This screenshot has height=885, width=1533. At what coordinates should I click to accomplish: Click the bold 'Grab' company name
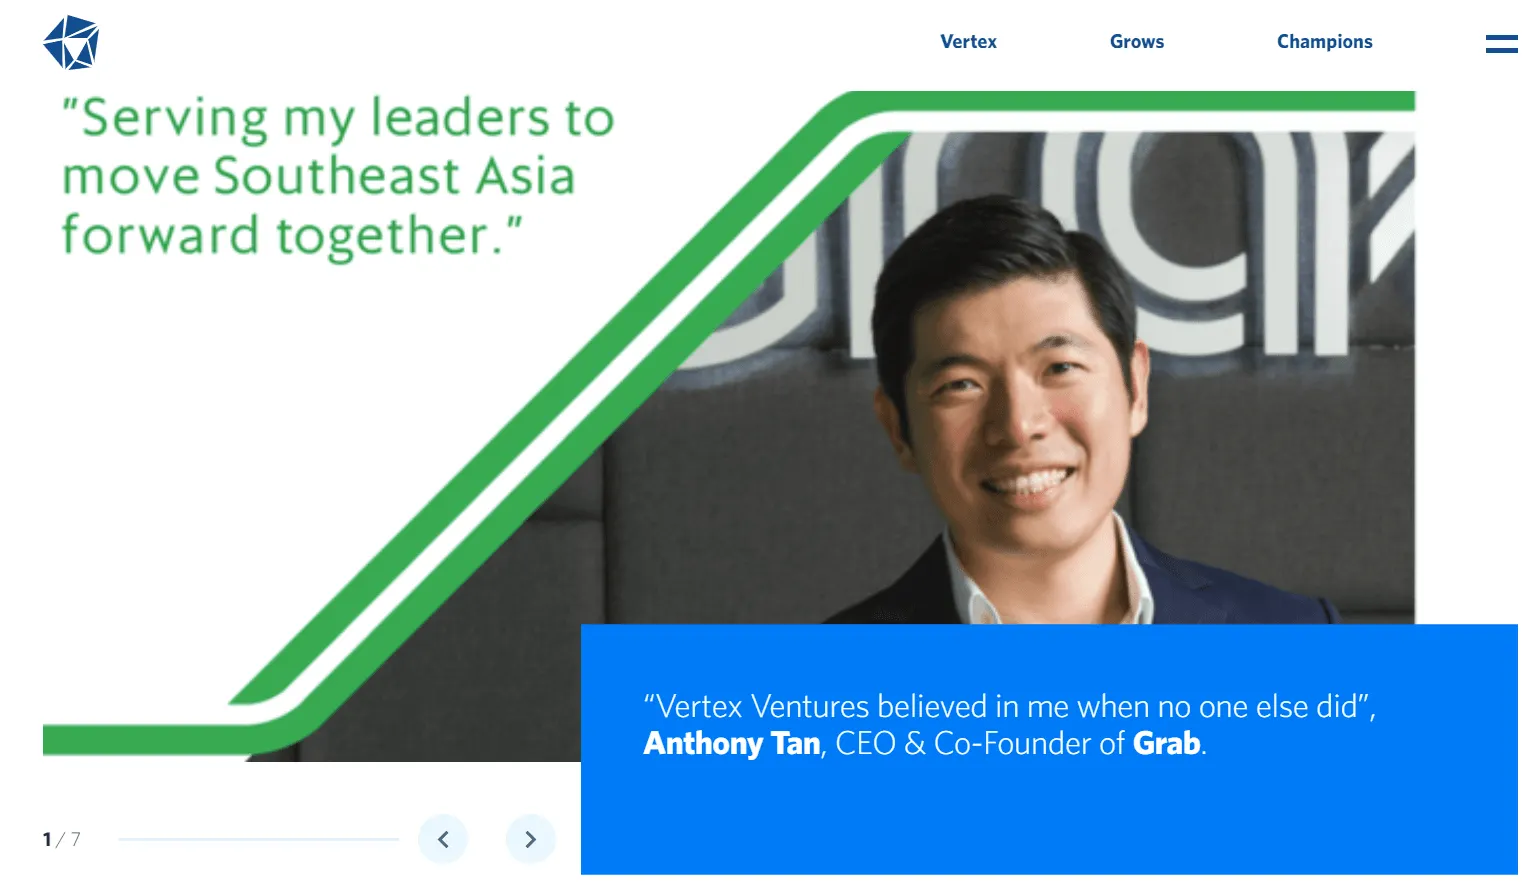point(1166,744)
